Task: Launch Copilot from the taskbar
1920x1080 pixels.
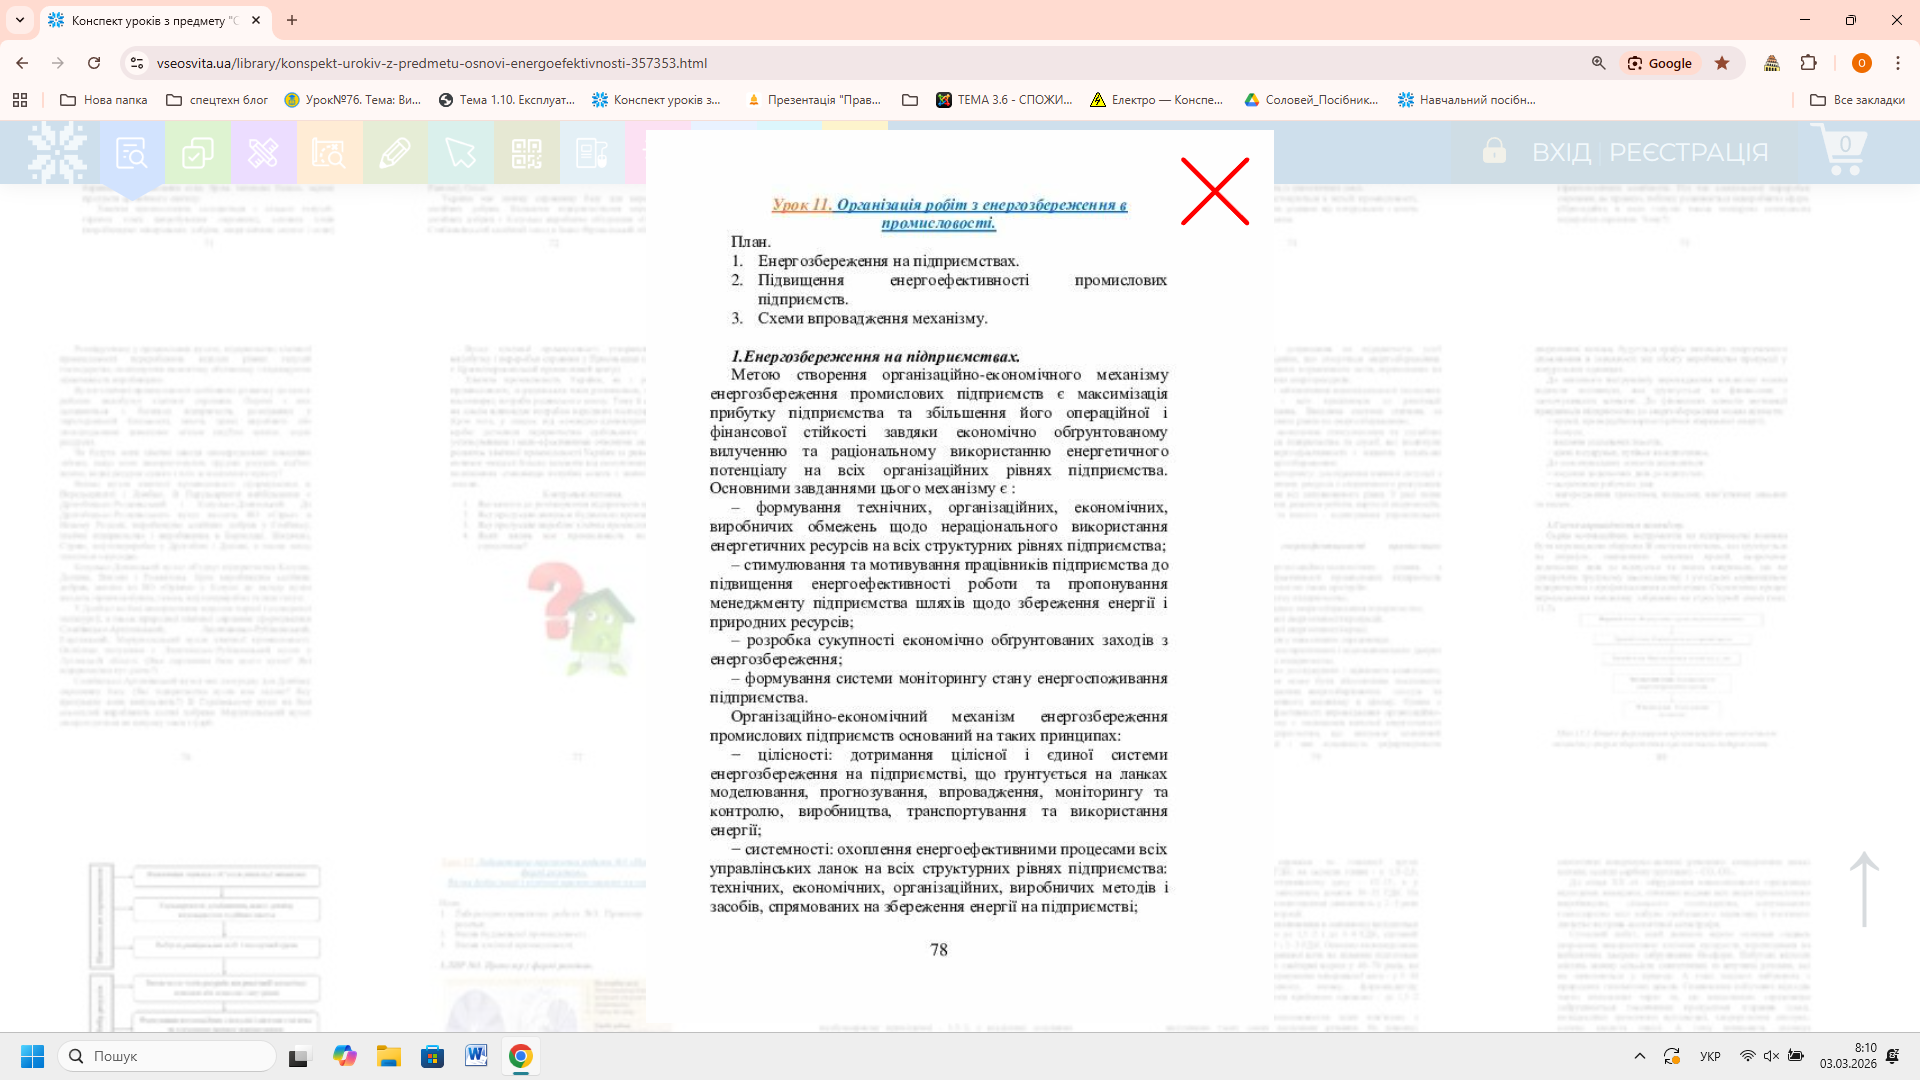Action: coord(345,1056)
